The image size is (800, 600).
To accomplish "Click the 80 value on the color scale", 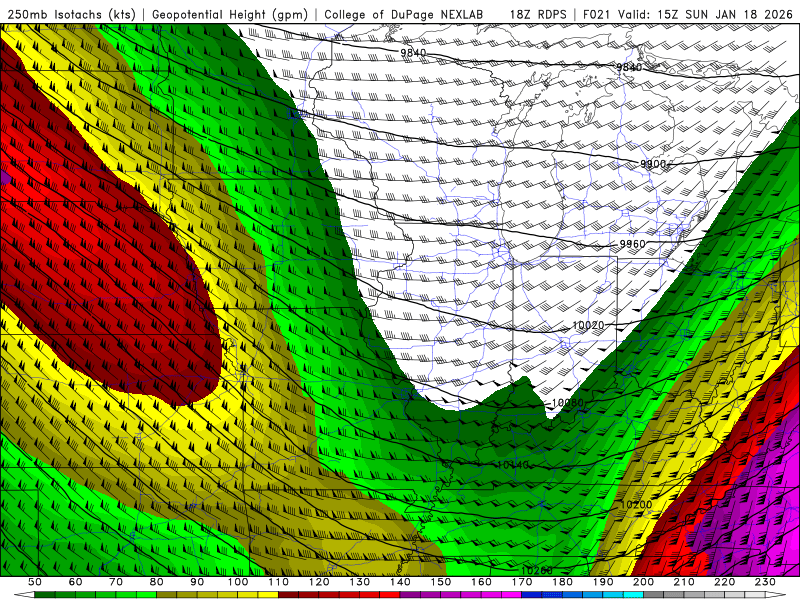I will 157,582.
